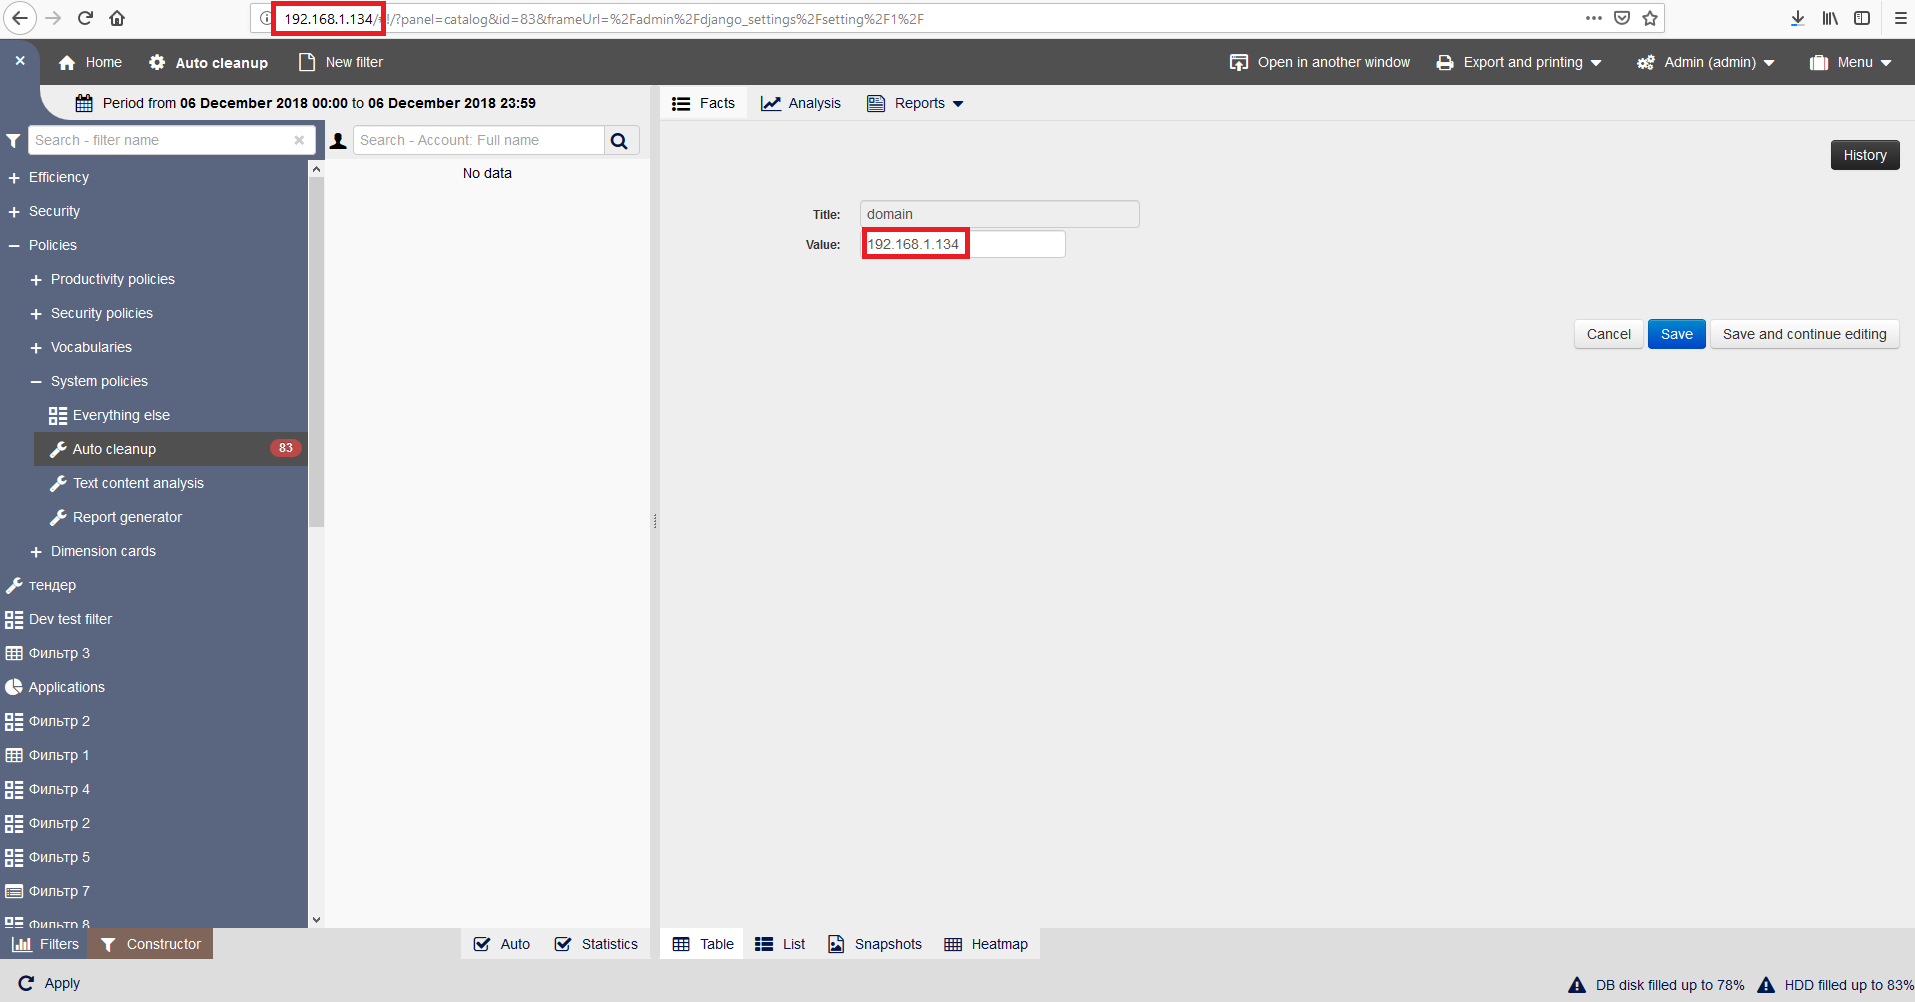Expand the Efficiency tree group
Image resolution: width=1915 pixels, height=1002 pixels.
pyautogui.click(x=14, y=178)
